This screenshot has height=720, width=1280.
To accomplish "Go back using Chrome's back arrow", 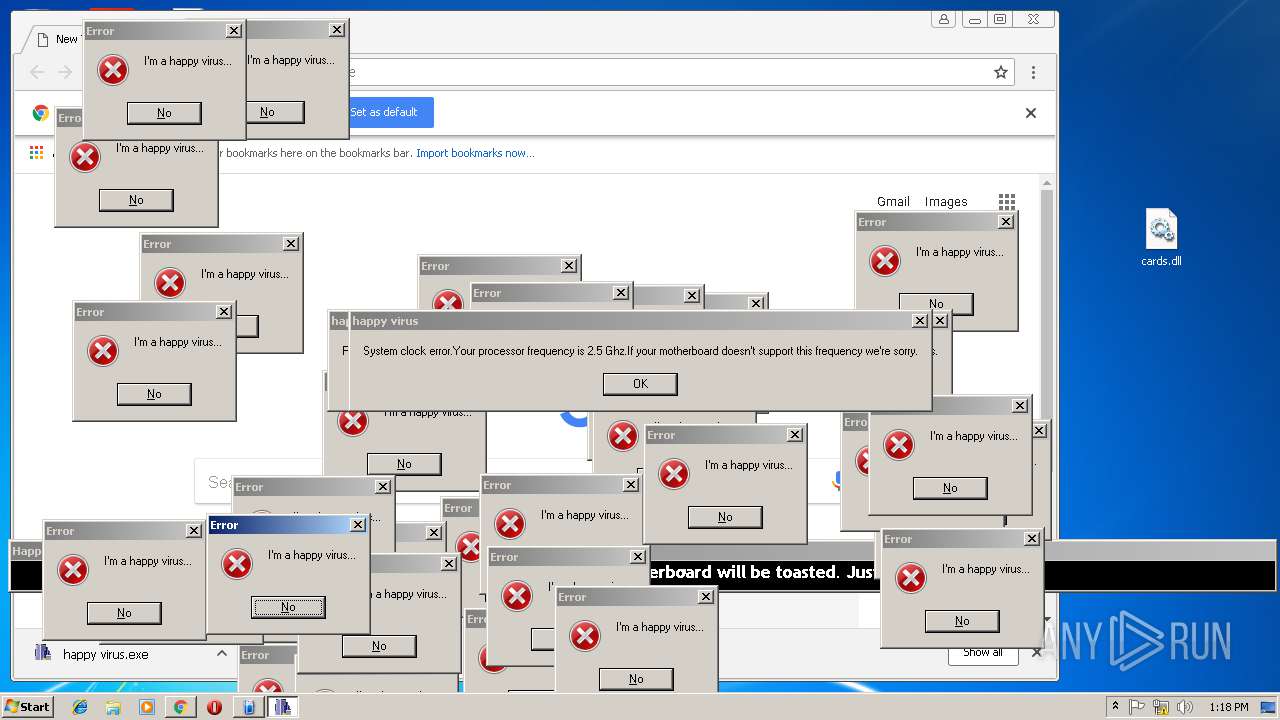I will (x=37, y=72).
